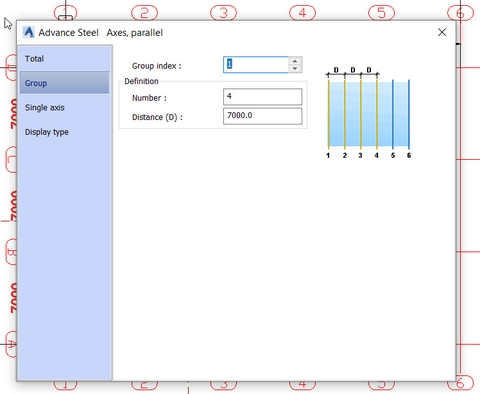
Task: Click grid bubble 4 at the top
Action: click(x=302, y=13)
